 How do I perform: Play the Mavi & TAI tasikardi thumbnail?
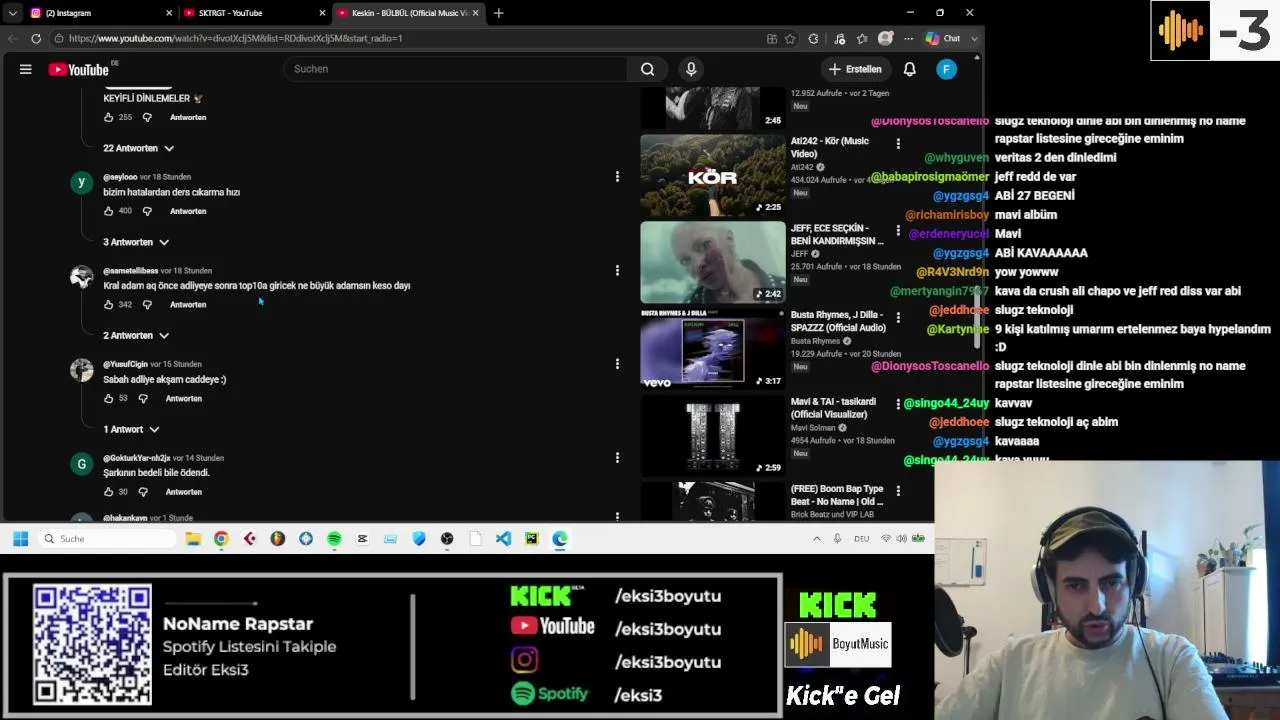pyautogui.click(x=713, y=436)
